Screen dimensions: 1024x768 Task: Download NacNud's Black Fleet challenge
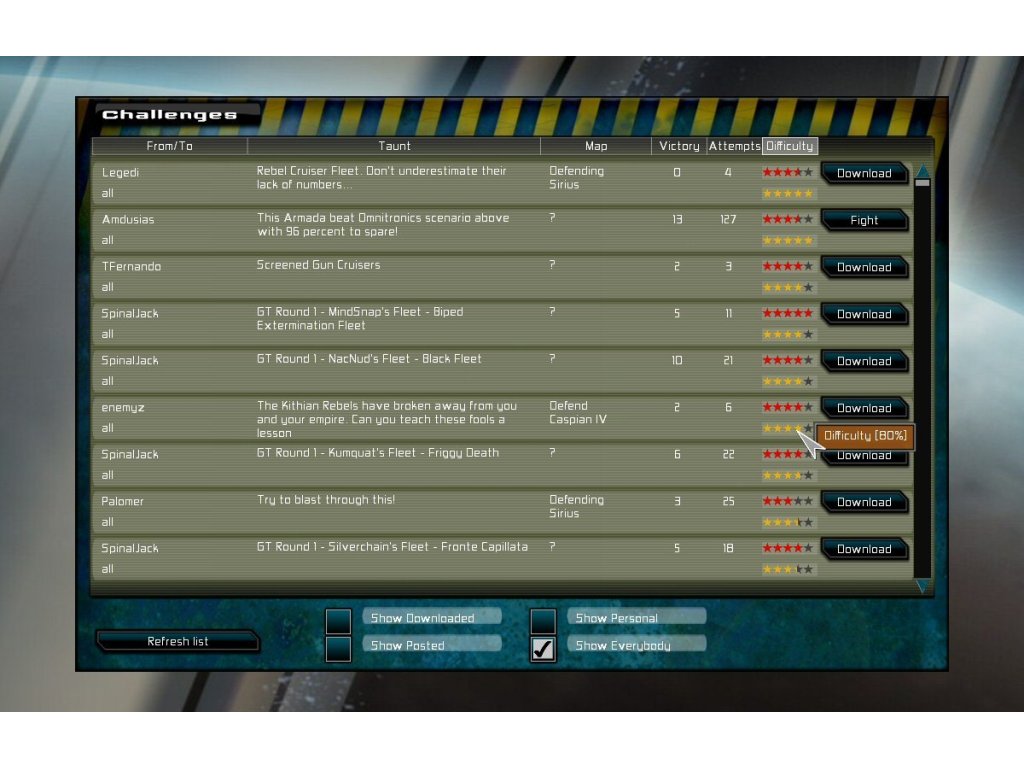864,362
